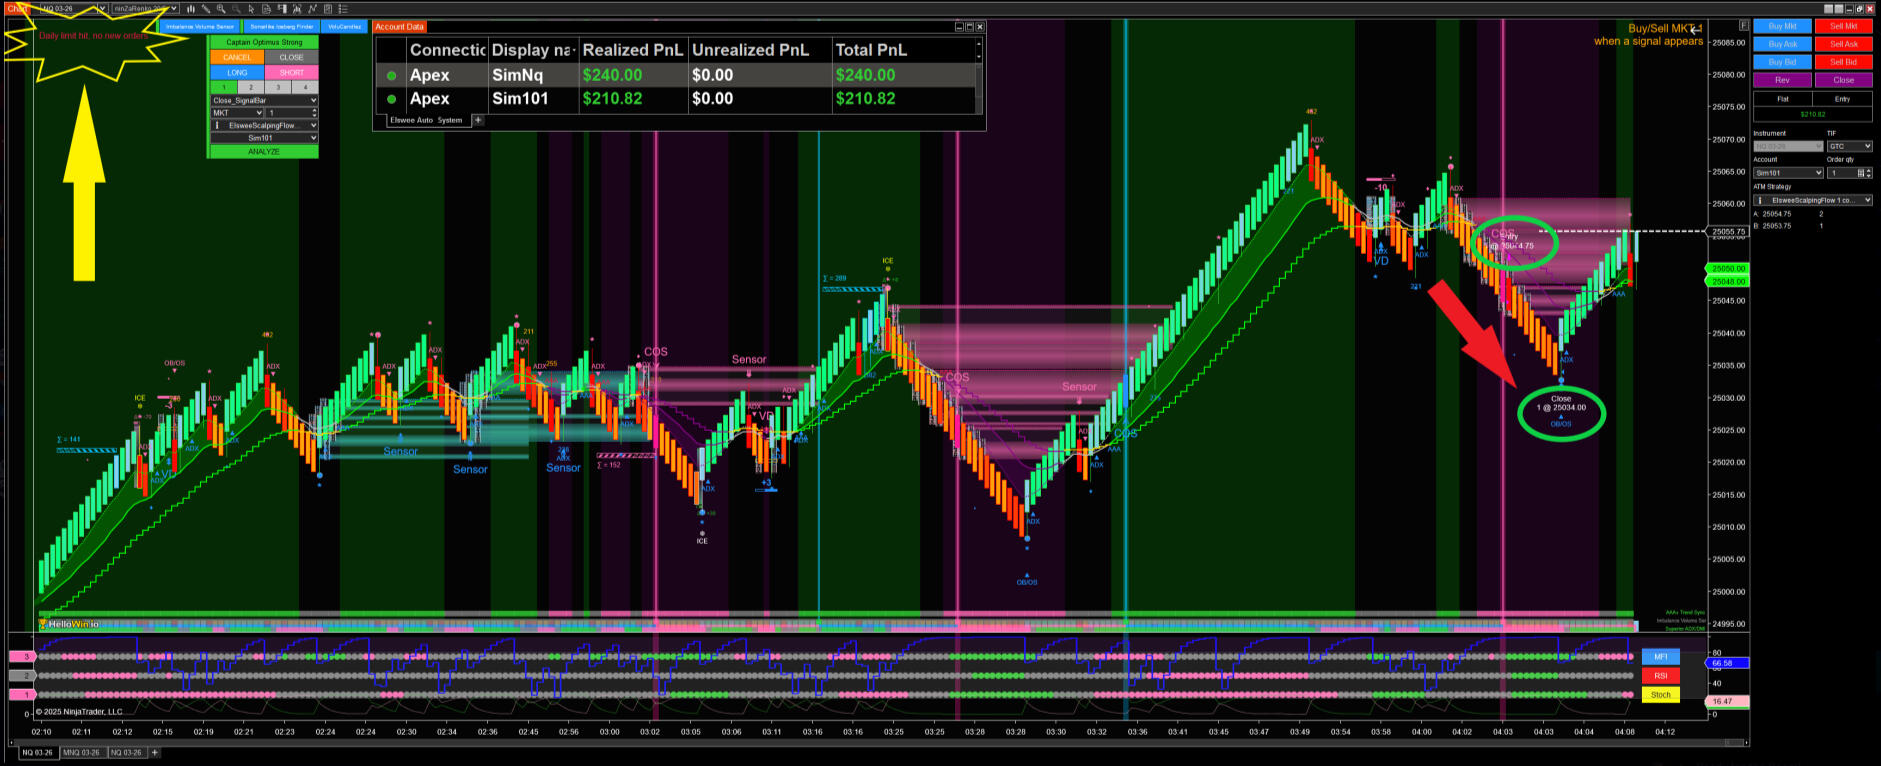Viewport: 1881px width, 766px height.
Task: Click the zoom in magnifier icon
Action: pyautogui.click(x=221, y=9)
